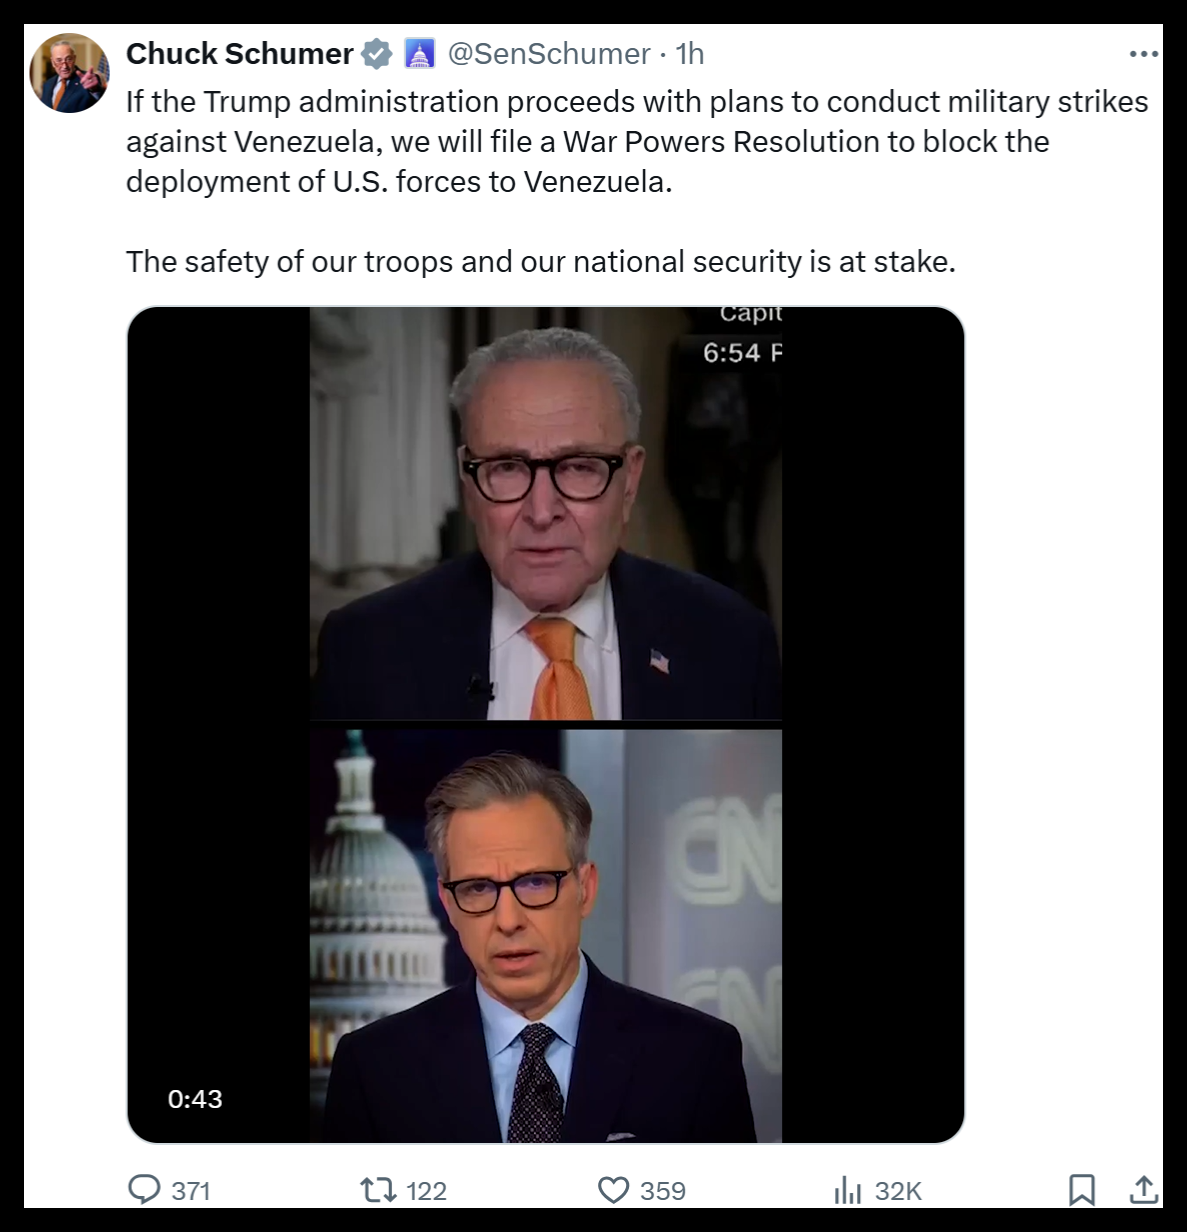The width and height of the screenshot is (1187, 1232).
Task: Click the 0:43 video duration label
Action: tap(195, 1099)
